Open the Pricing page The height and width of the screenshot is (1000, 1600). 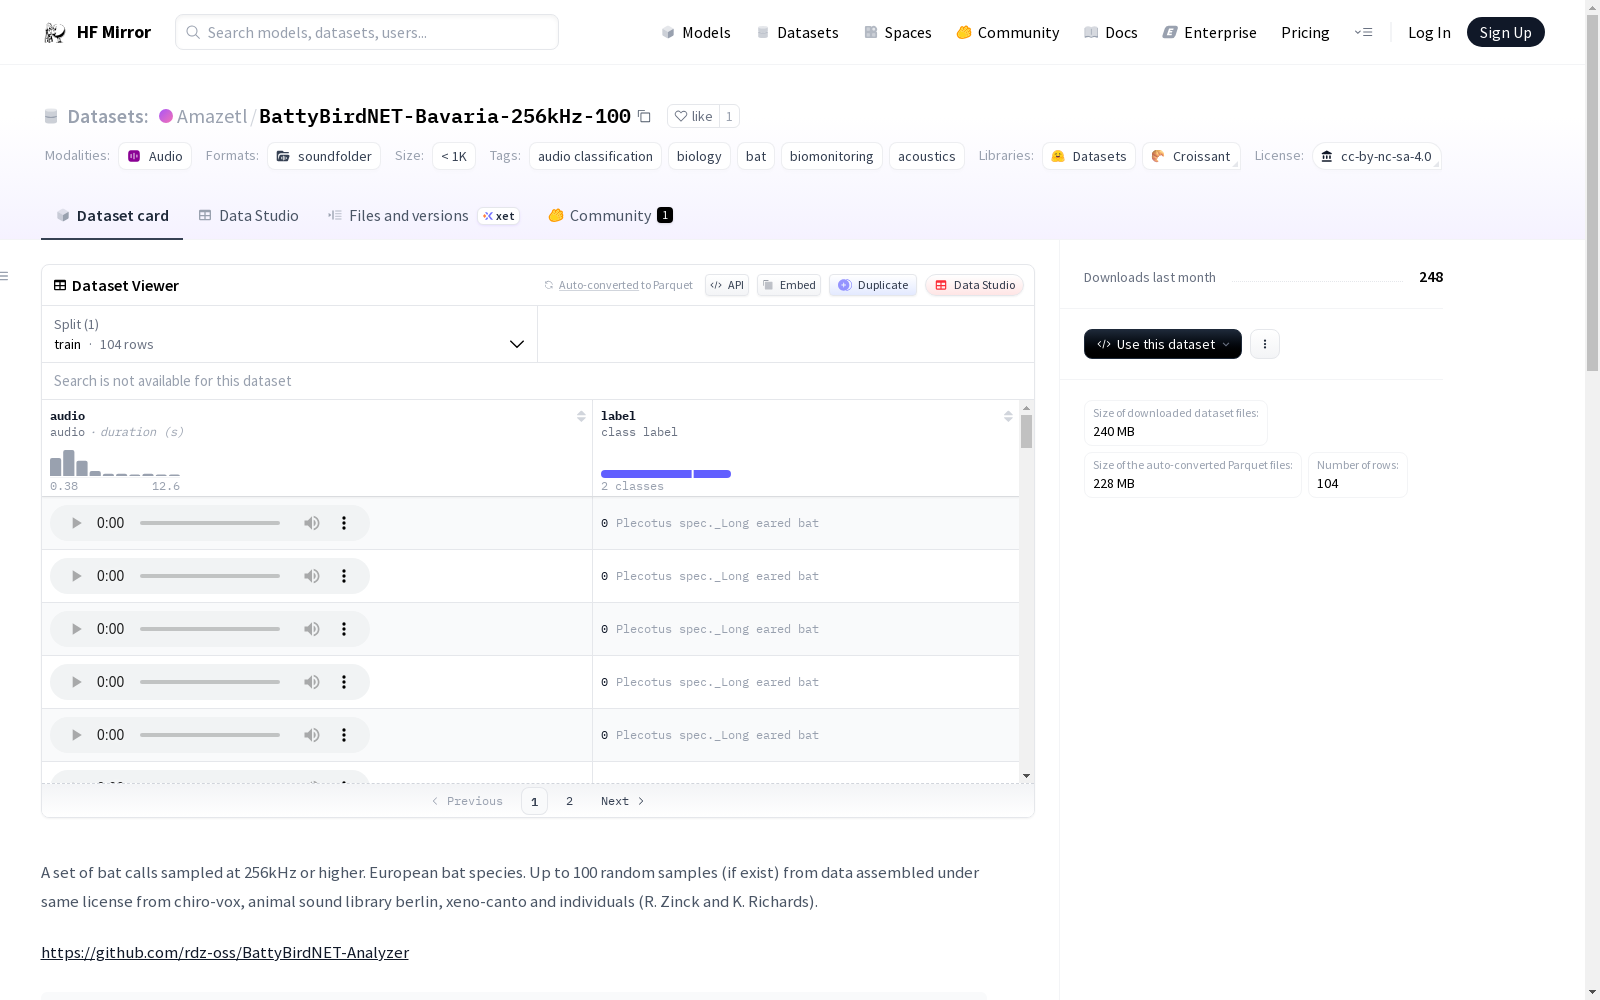pos(1305,32)
